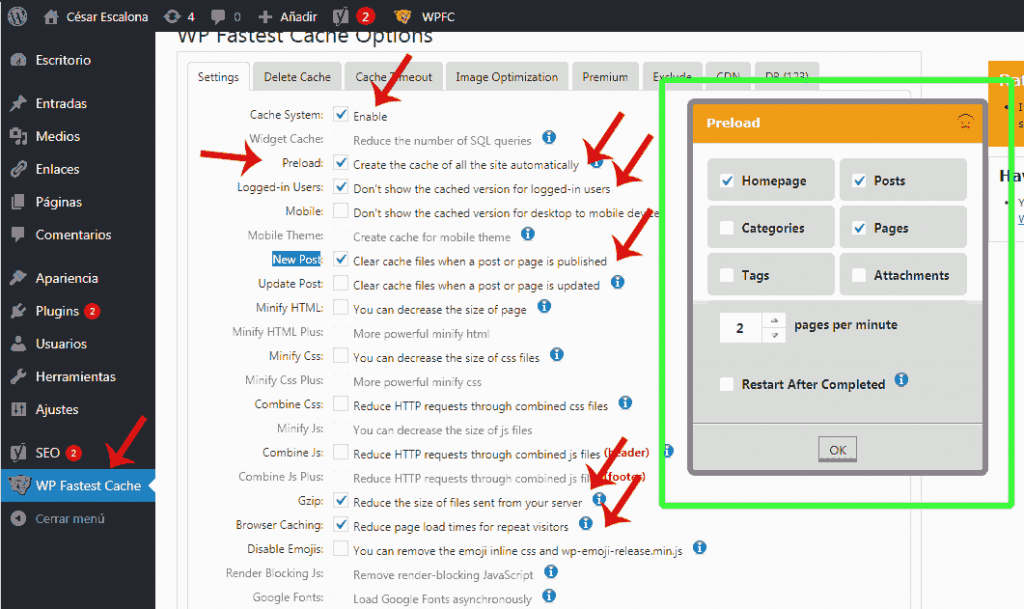
Task: Switch to the Cache Timeout tab
Action: (394, 77)
